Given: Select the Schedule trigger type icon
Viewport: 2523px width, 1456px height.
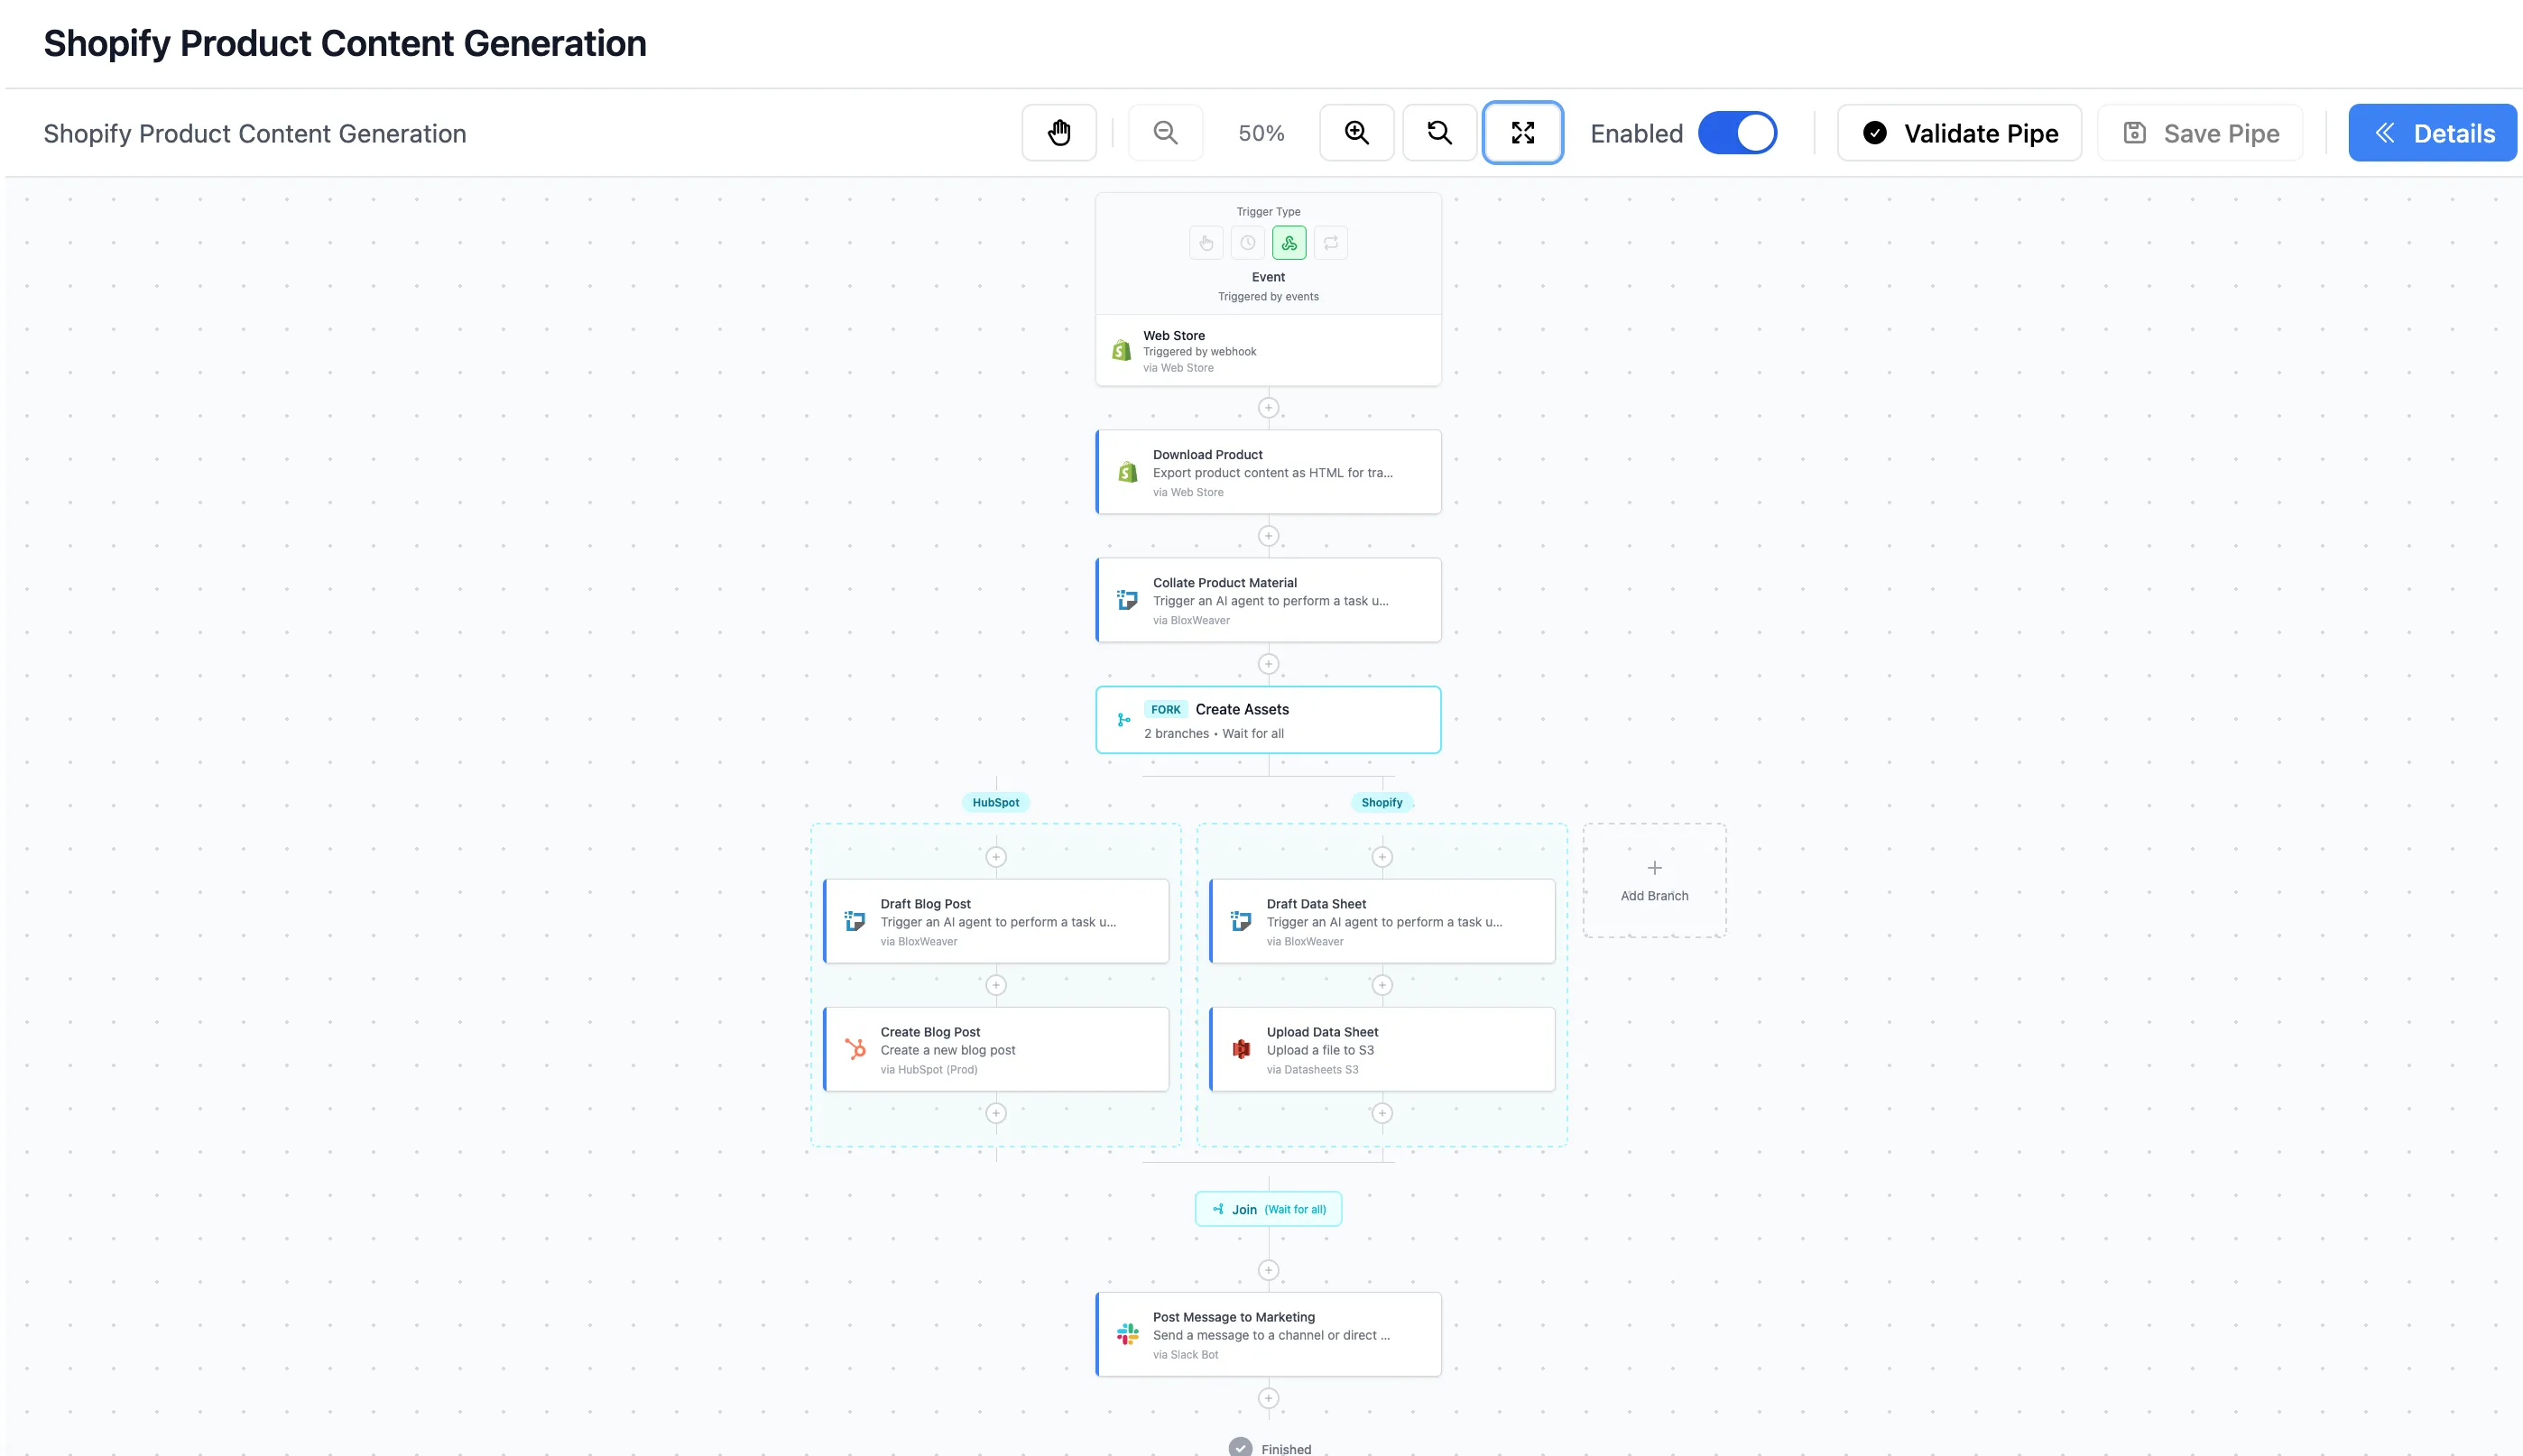Looking at the screenshot, I should click(x=1247, y=242).
